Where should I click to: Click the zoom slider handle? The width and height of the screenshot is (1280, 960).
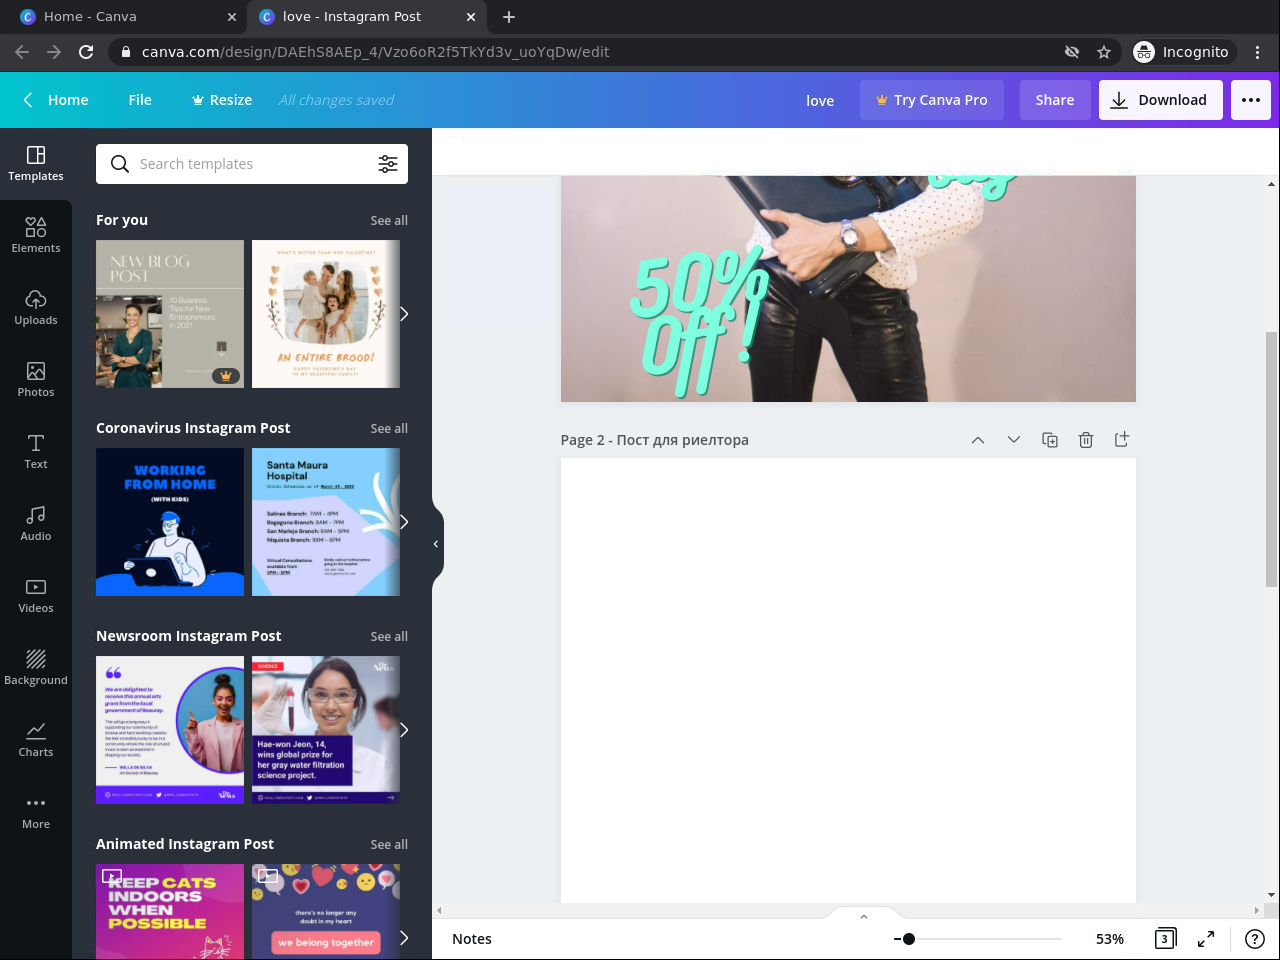908,939
